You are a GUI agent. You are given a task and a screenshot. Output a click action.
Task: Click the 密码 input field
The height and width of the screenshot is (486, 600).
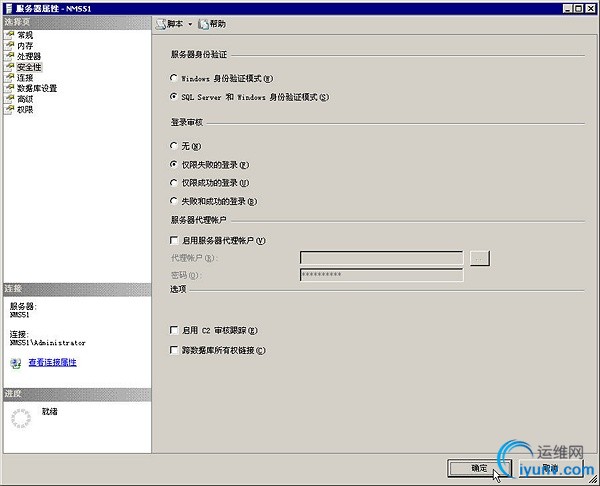[382, 275]
